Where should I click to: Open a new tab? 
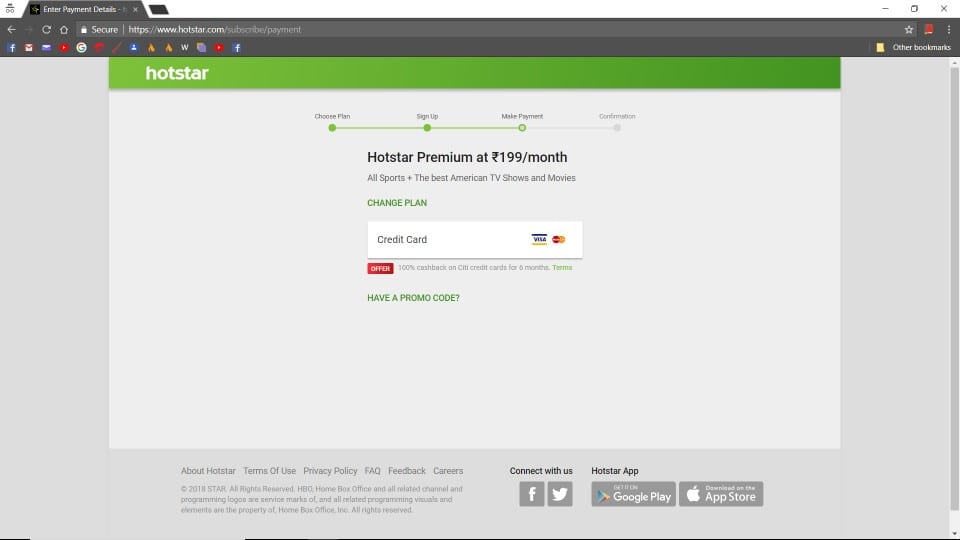[x=159, y=9]
